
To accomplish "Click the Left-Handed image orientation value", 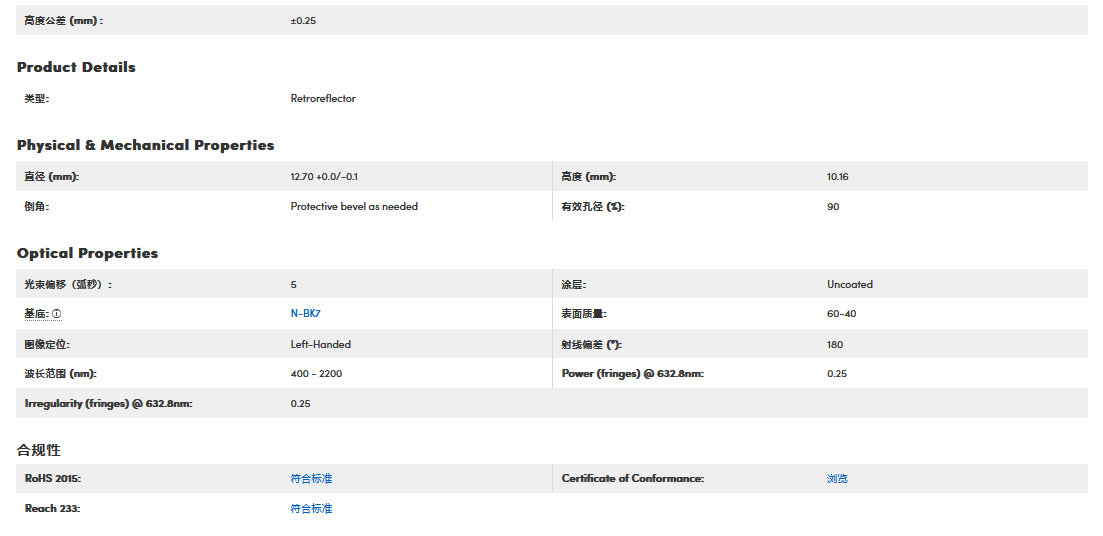I will point(320,345).
